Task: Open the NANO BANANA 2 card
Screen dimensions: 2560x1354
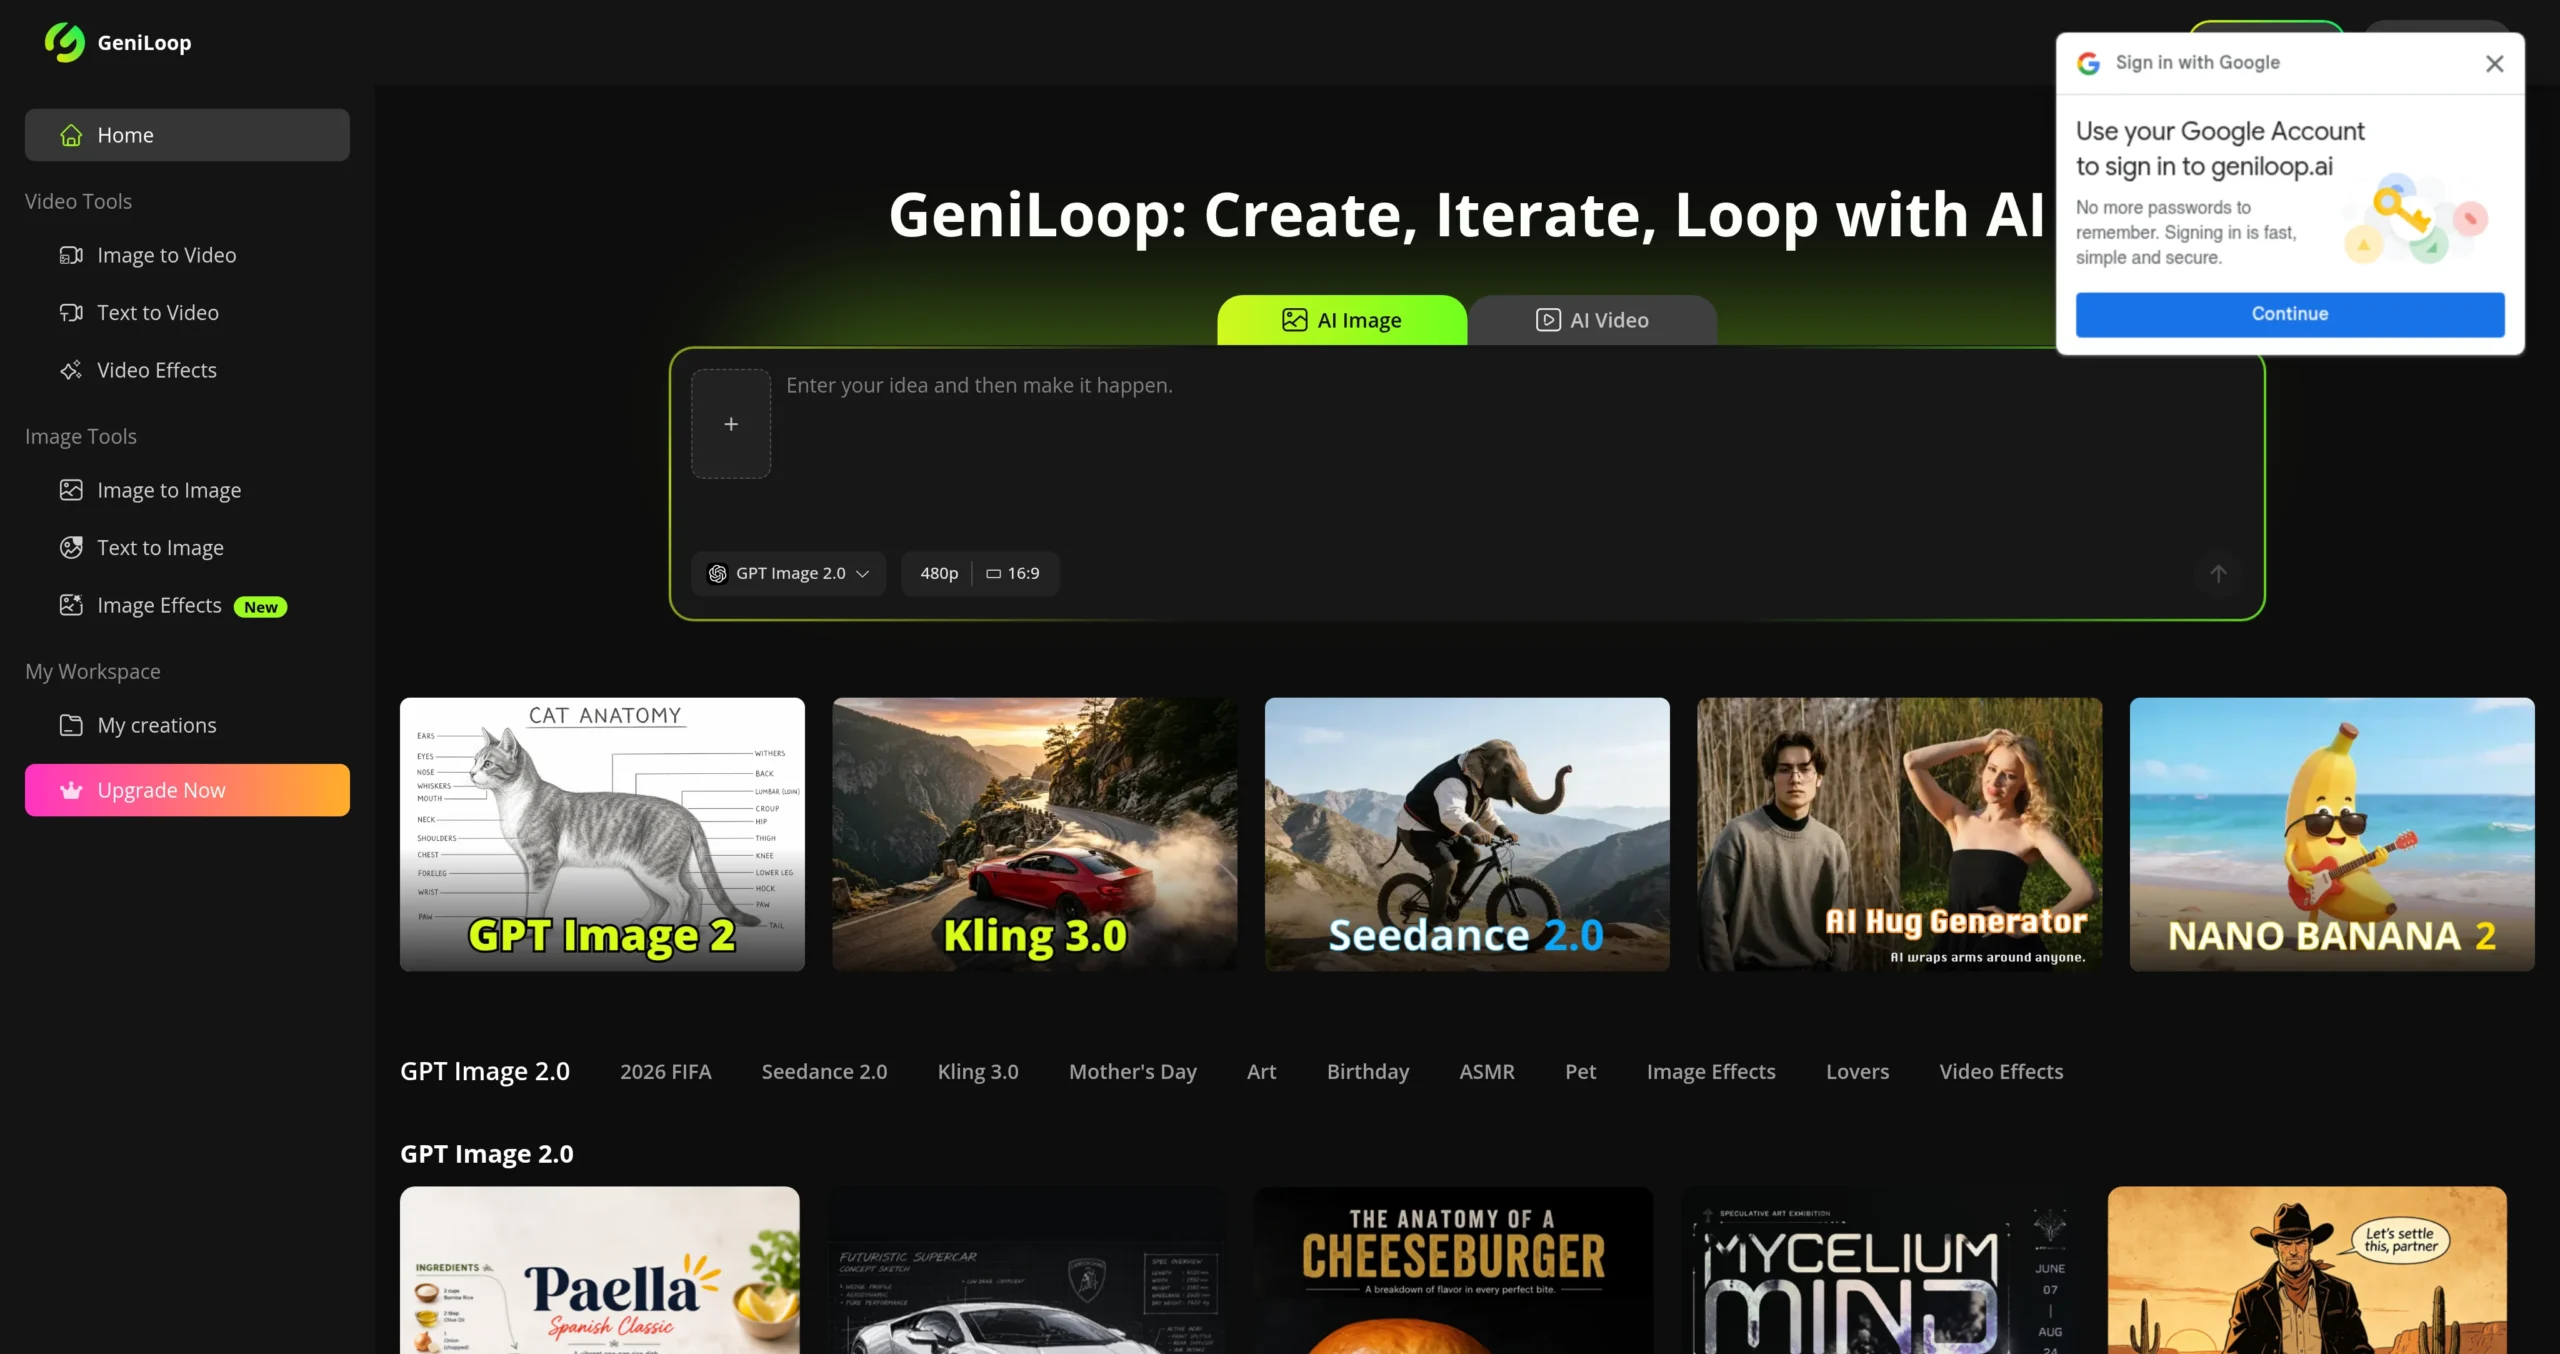Action: (x=2332, y=834)
